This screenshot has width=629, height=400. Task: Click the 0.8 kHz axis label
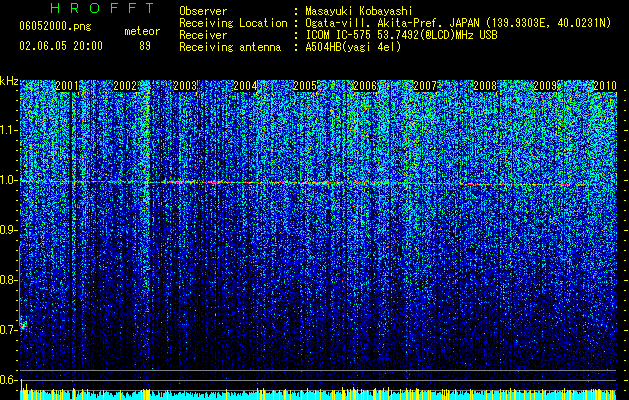tap(9, 280)
